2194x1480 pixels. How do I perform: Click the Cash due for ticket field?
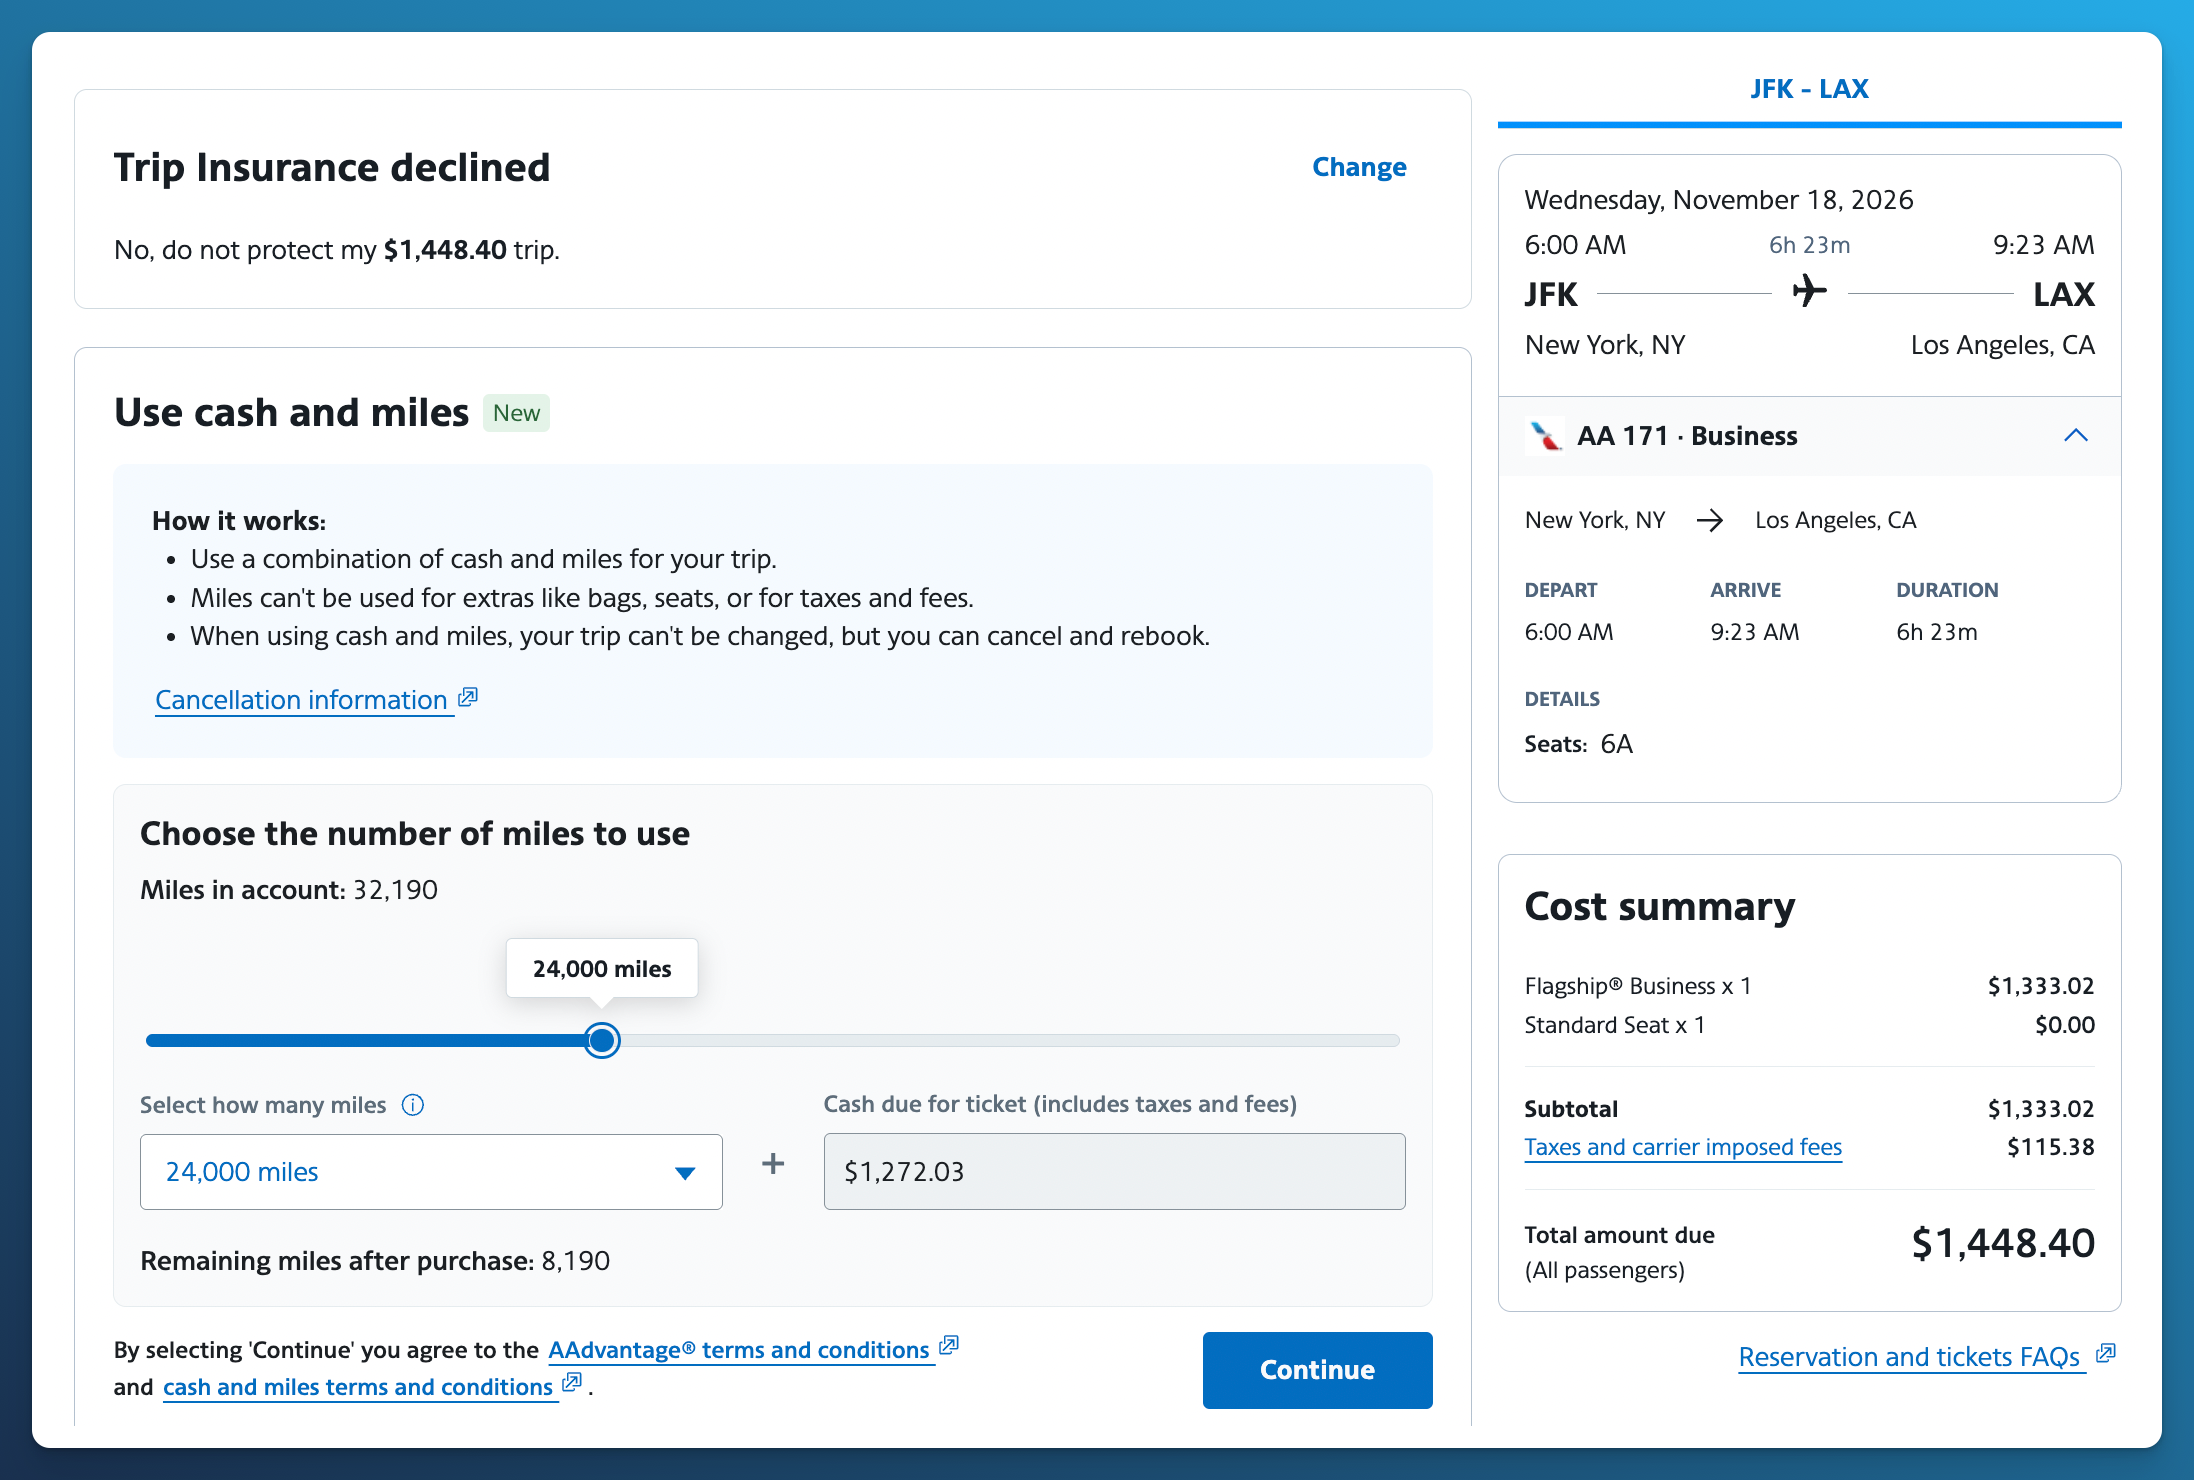1114,1172
